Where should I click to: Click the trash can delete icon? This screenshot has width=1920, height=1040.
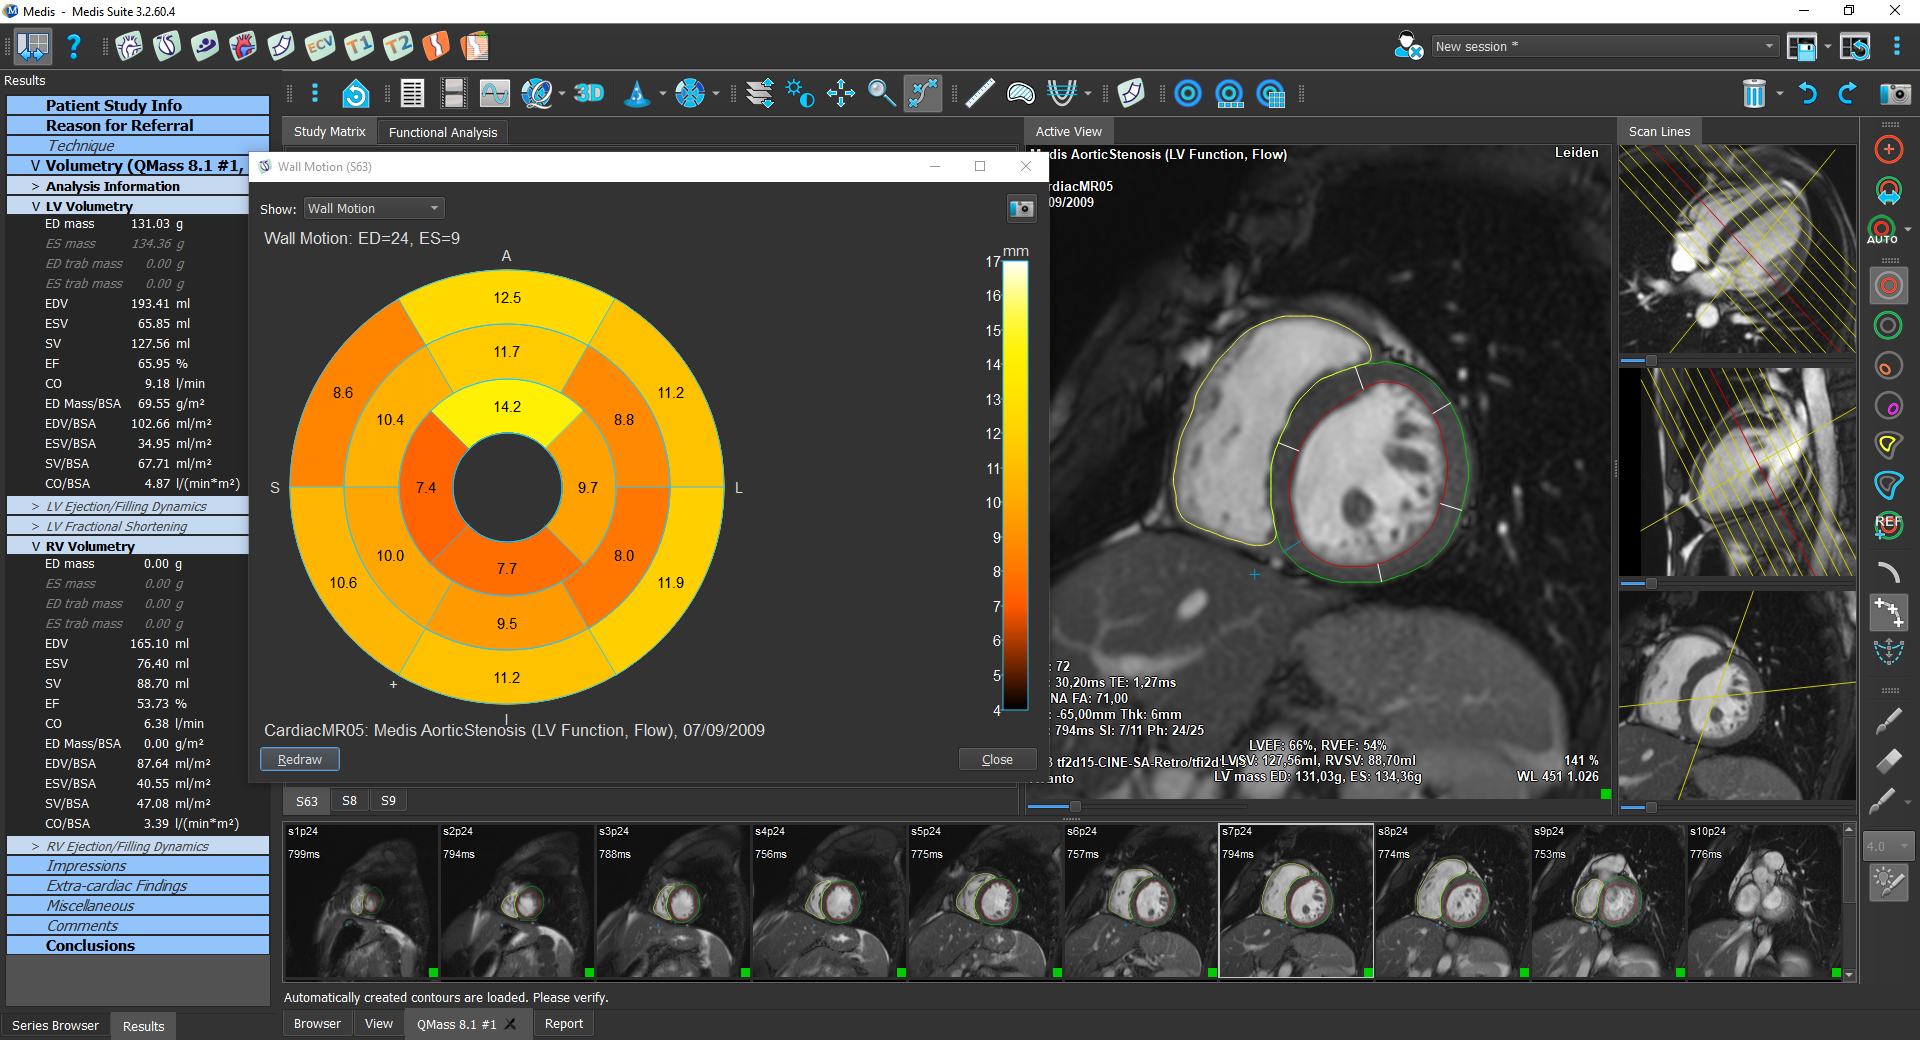[x=1754, y=94]
